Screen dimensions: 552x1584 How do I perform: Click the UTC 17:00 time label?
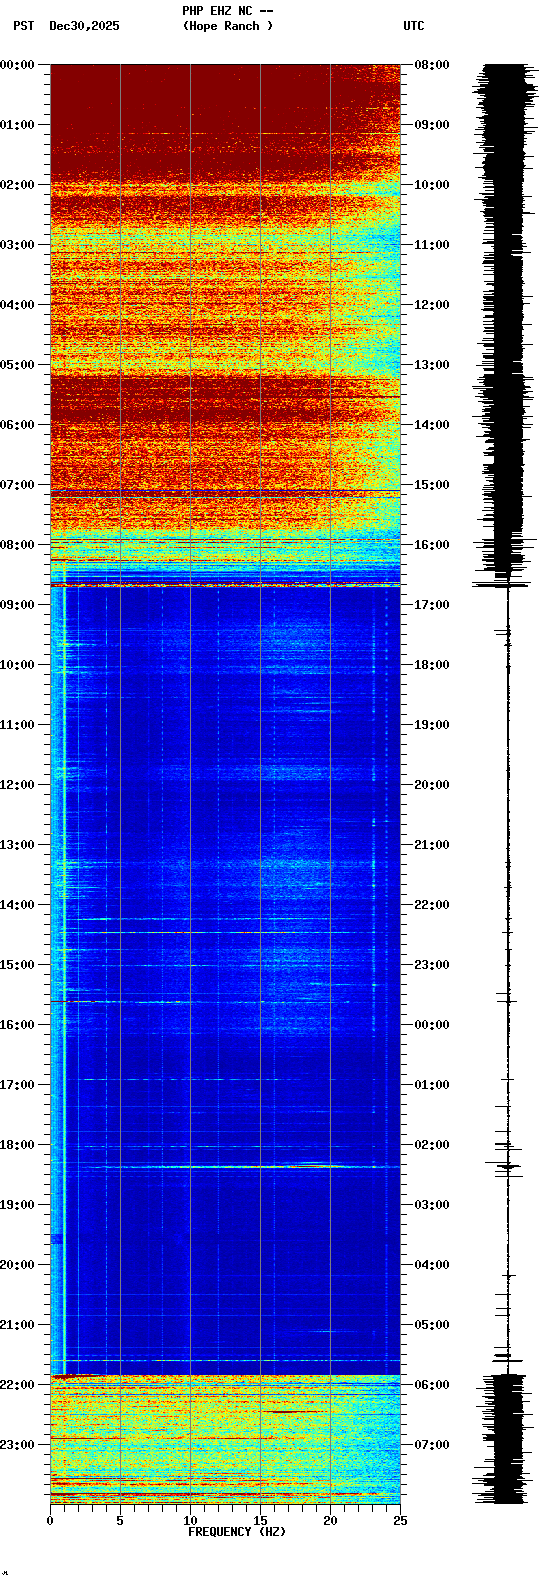click(431, 605)
